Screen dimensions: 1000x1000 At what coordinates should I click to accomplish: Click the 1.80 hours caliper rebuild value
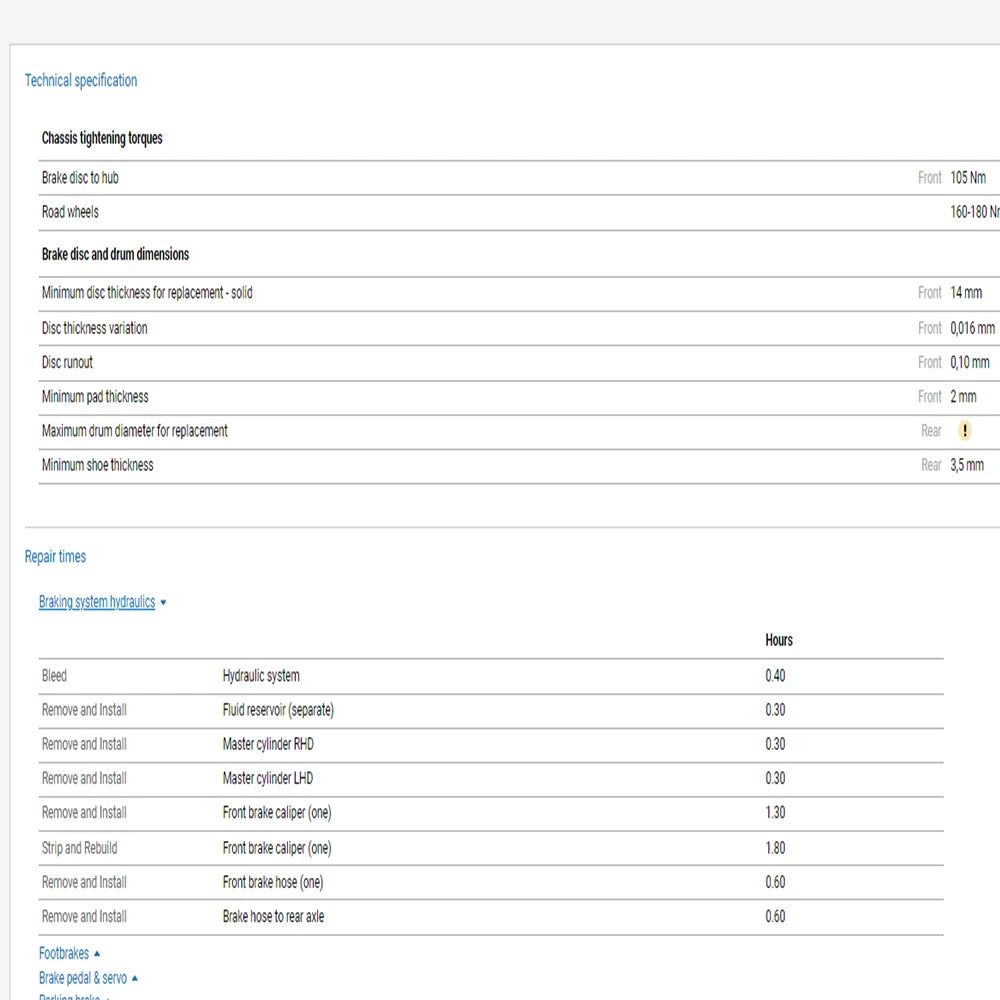pos(775,848)
